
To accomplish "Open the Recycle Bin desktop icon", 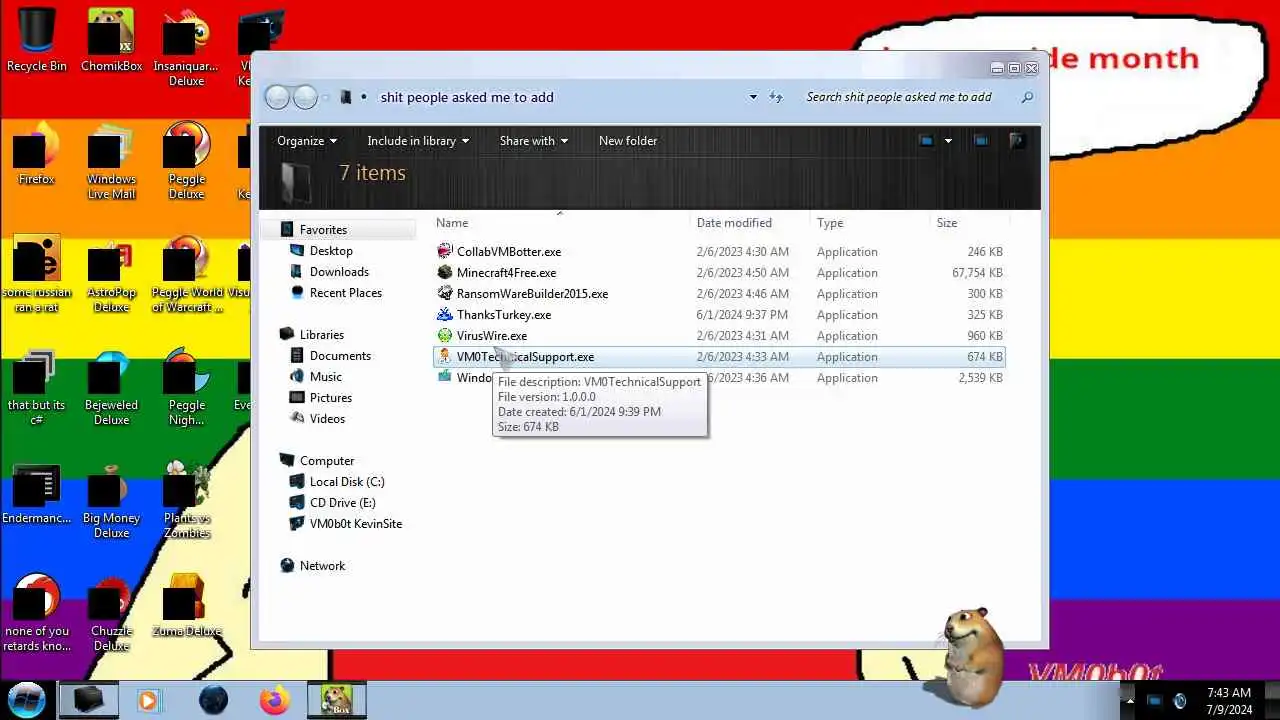I will [36, 41].
